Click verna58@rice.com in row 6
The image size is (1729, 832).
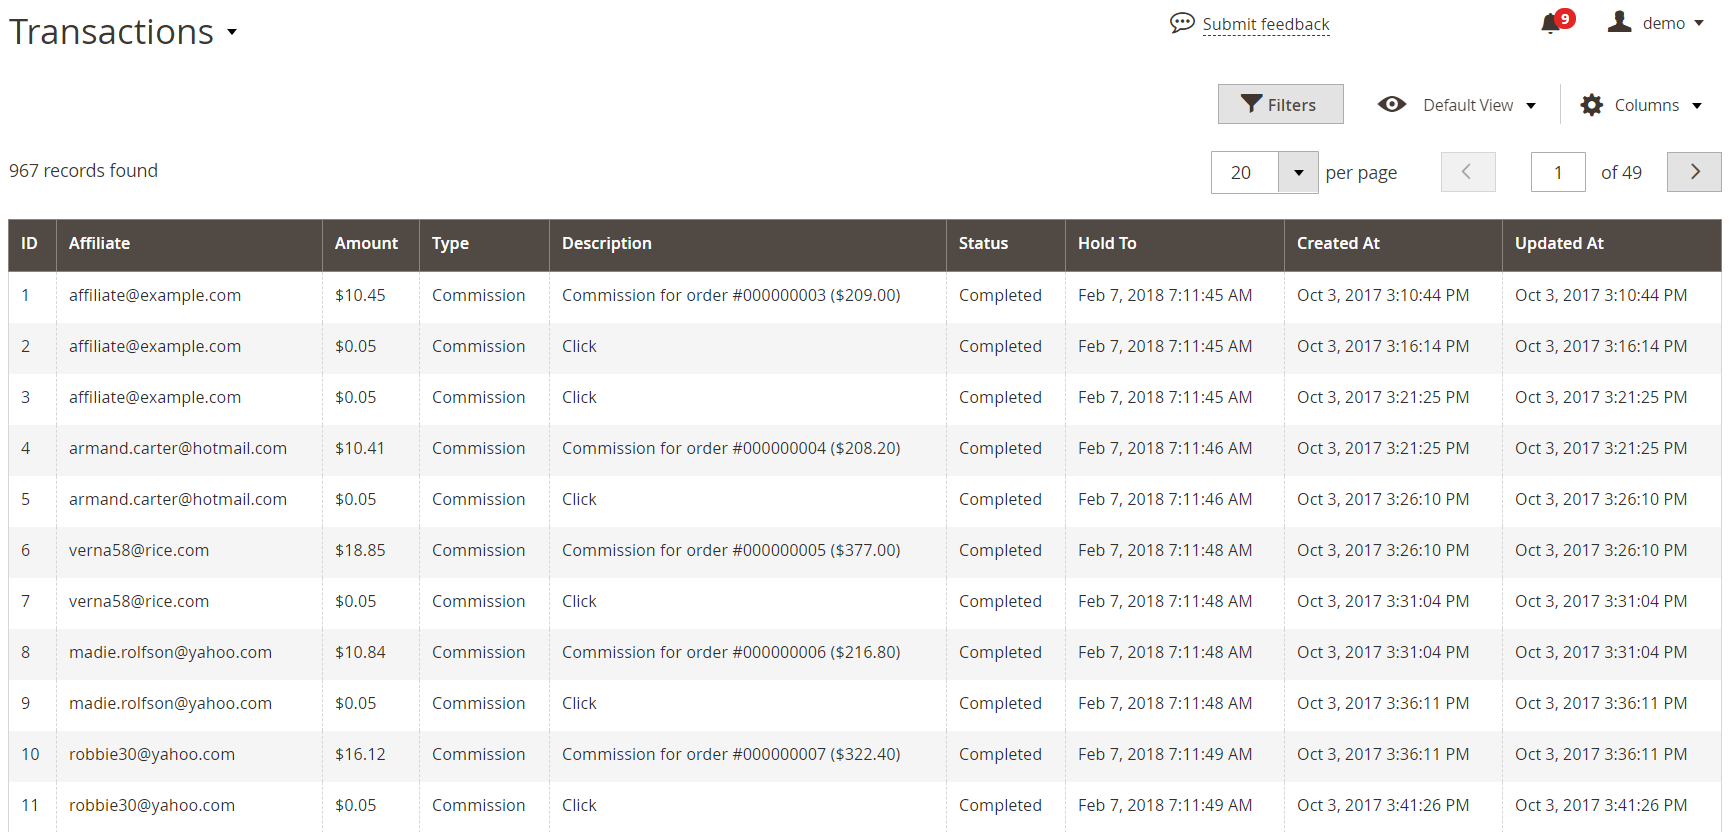(x=139, y=550)
